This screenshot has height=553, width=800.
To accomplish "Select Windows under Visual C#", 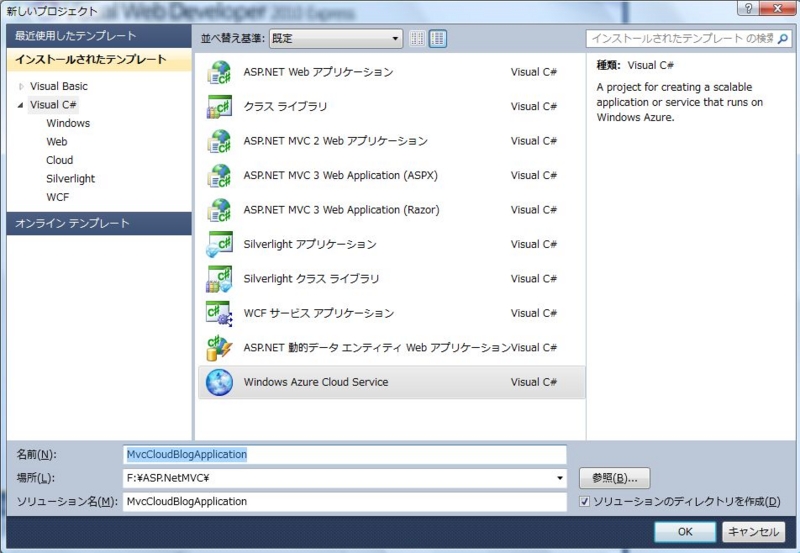I will click(x=68, y=123).
